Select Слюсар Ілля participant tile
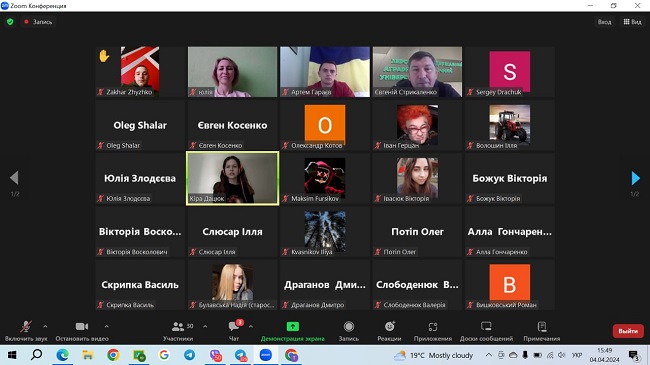The height and width of the screenshot is (365, 650). click(233, 232)
